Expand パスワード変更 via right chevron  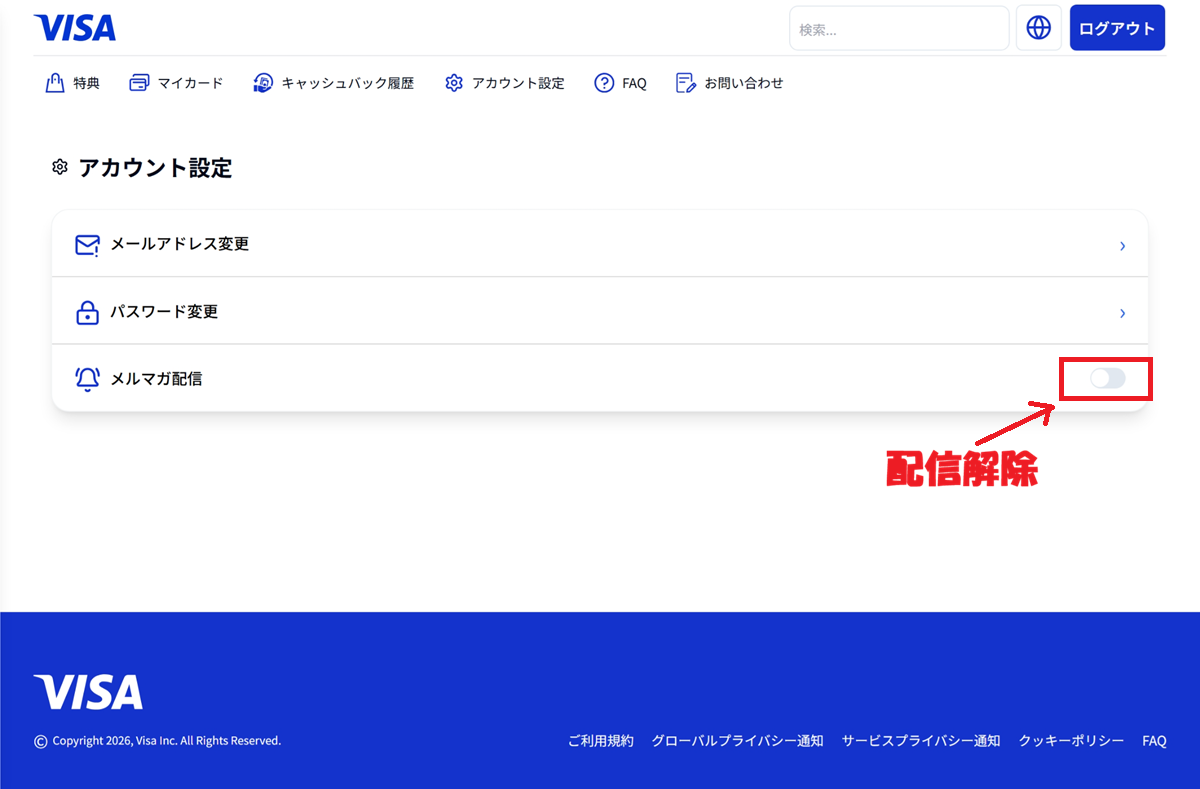1122,313
